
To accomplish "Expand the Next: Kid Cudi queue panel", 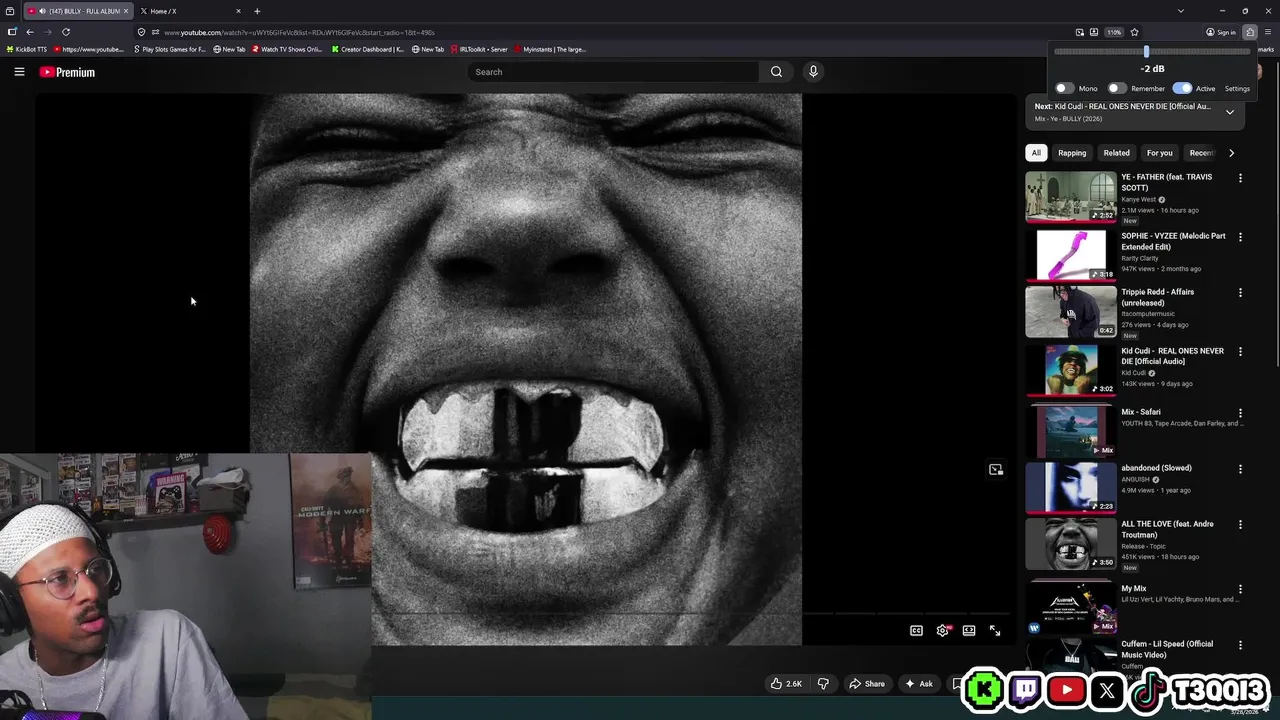I will 1230,112.
